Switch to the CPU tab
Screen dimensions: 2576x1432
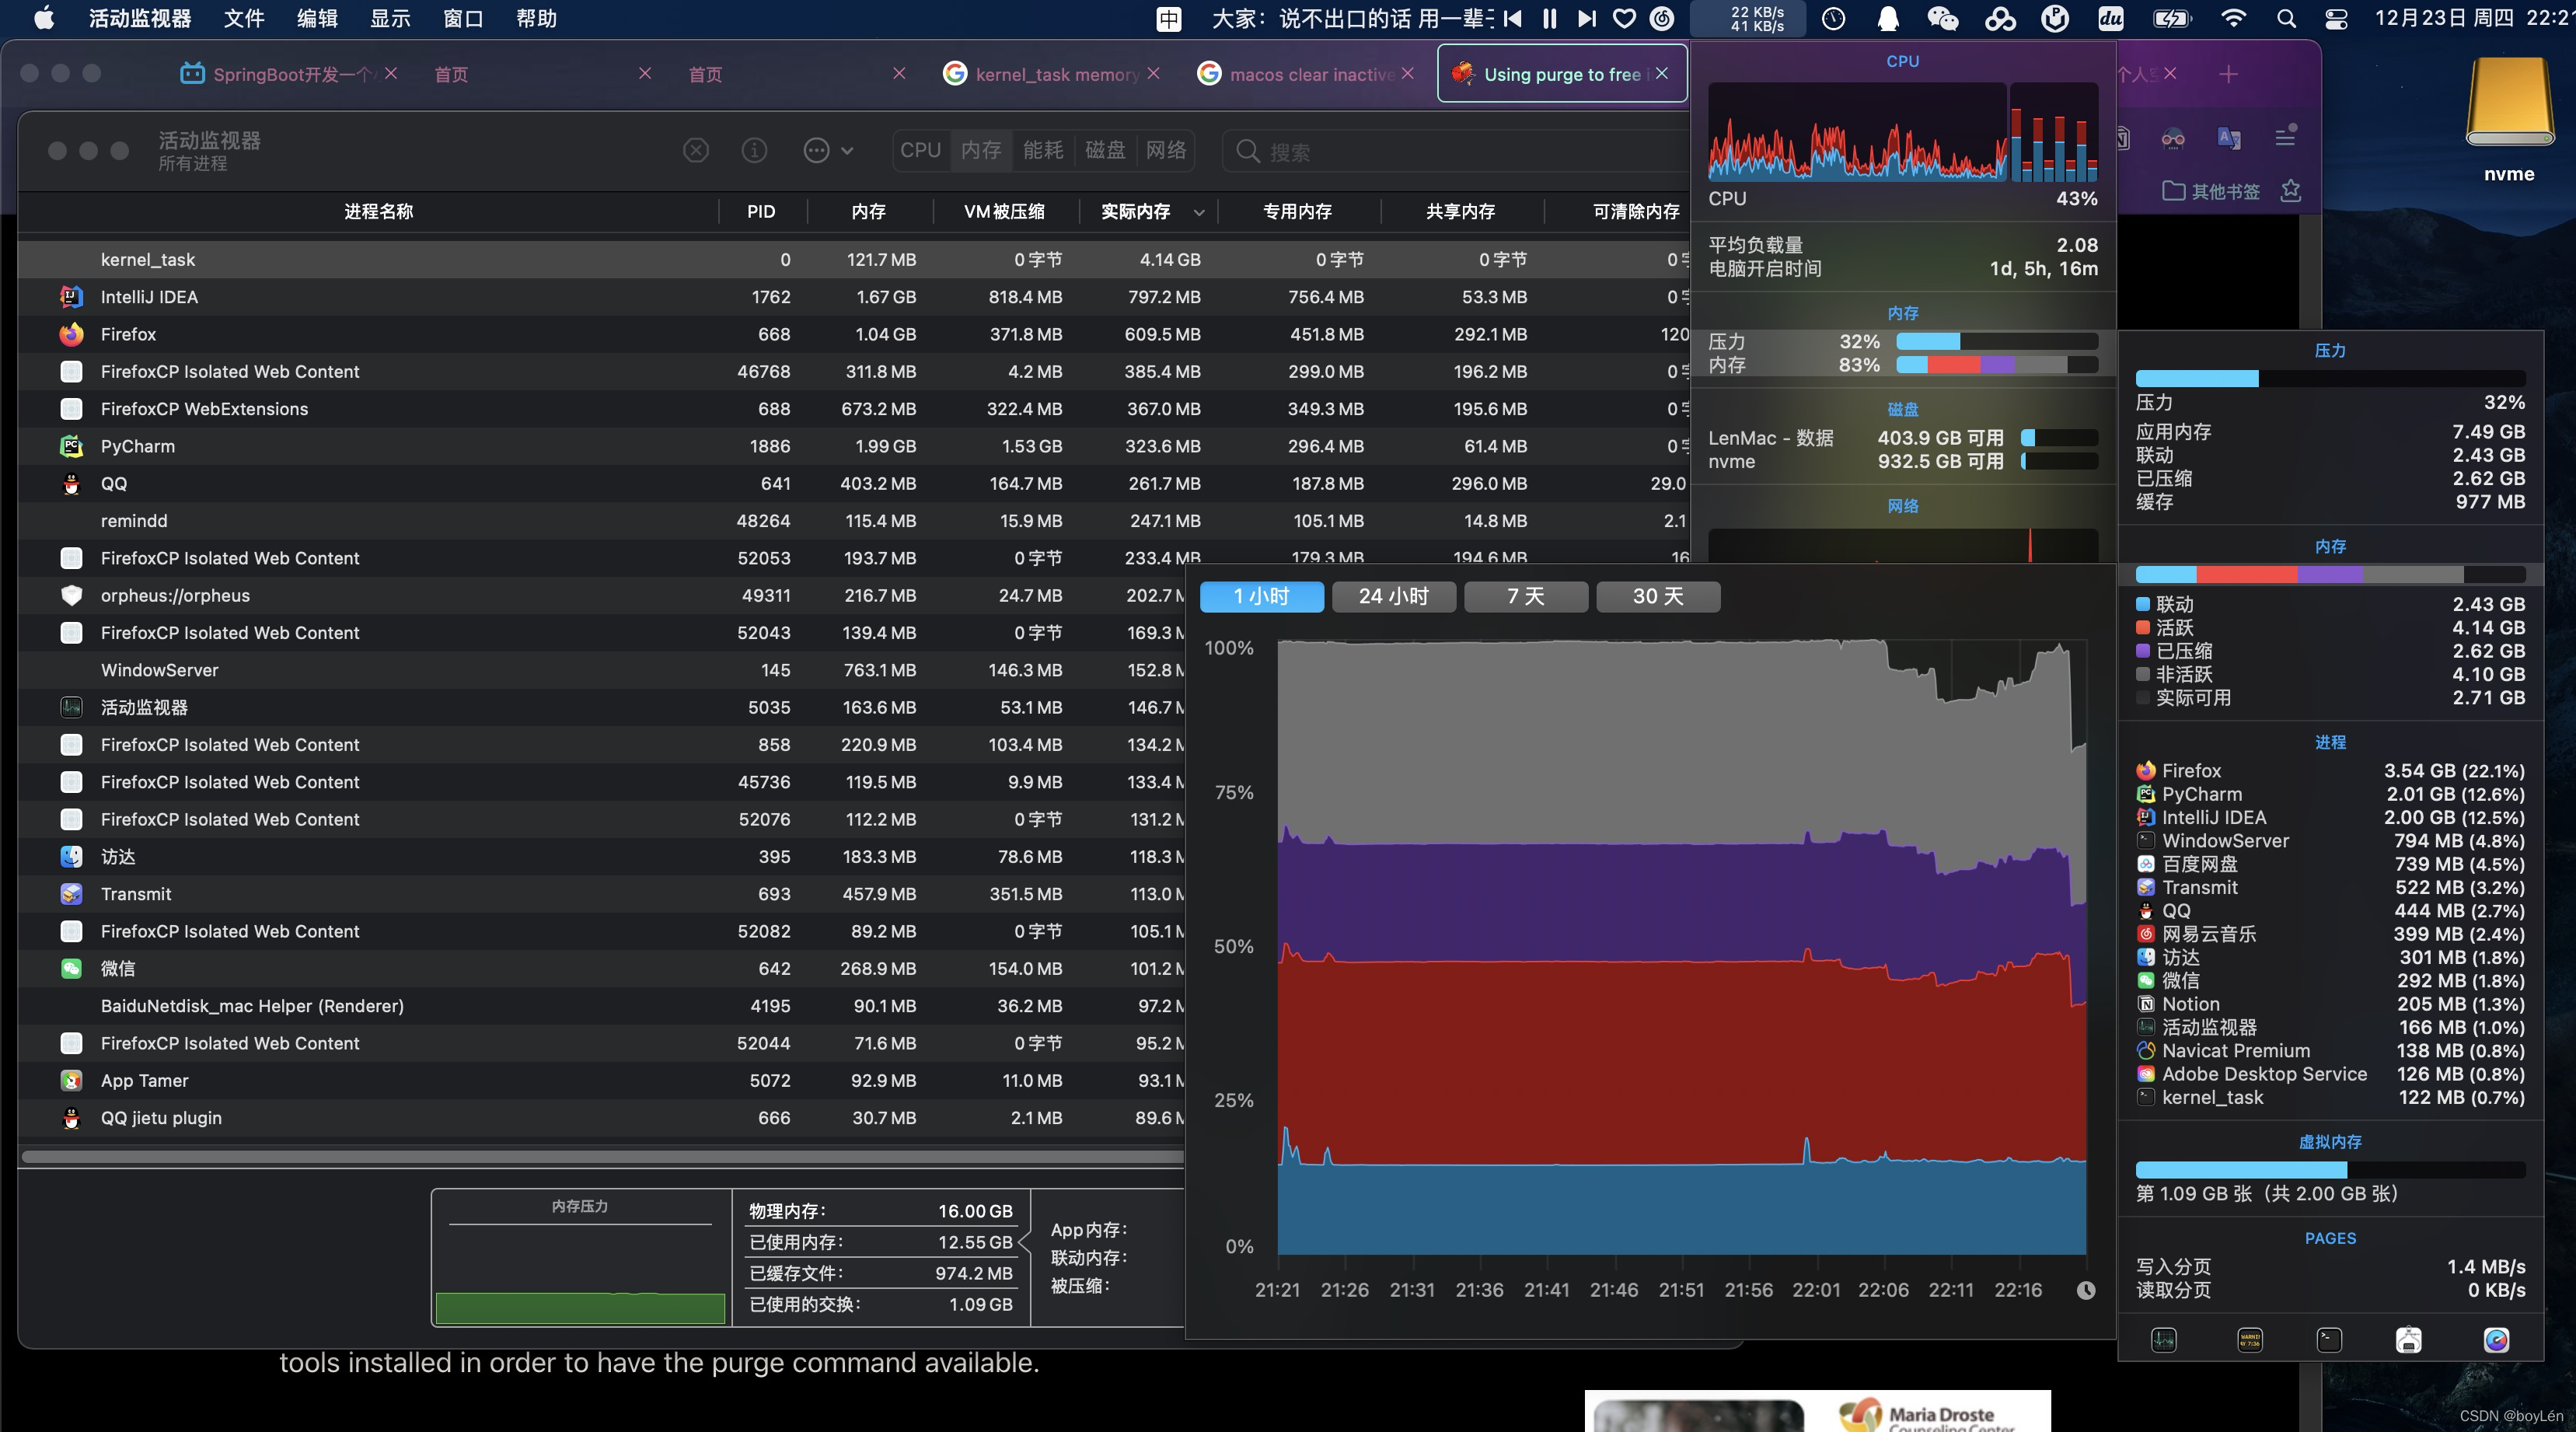920,150
